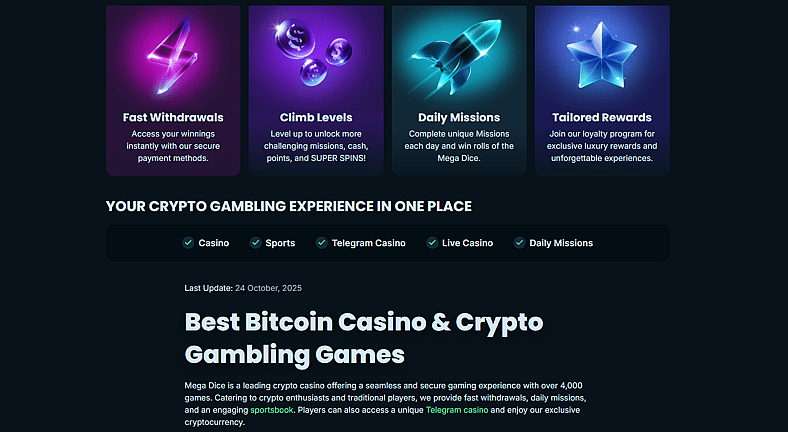
Task: Click the Fast Withdrawals card title
Action: [x=173, y=117]
